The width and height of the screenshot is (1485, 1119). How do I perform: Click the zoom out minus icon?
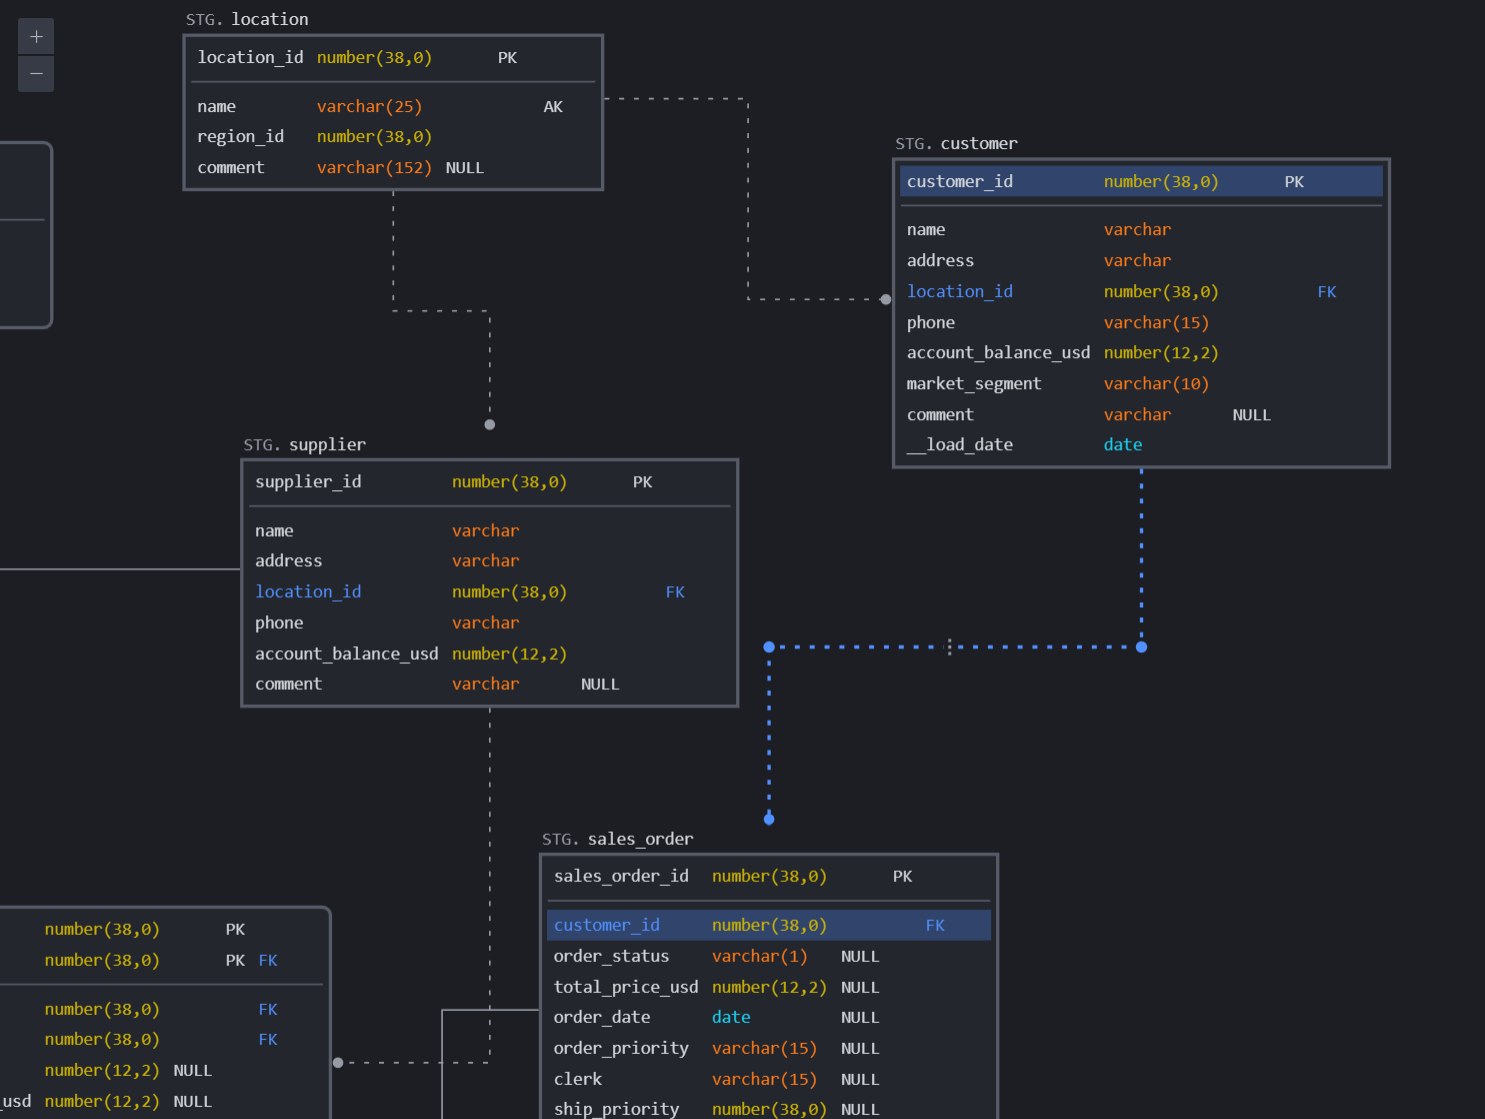tap(36, 73)
